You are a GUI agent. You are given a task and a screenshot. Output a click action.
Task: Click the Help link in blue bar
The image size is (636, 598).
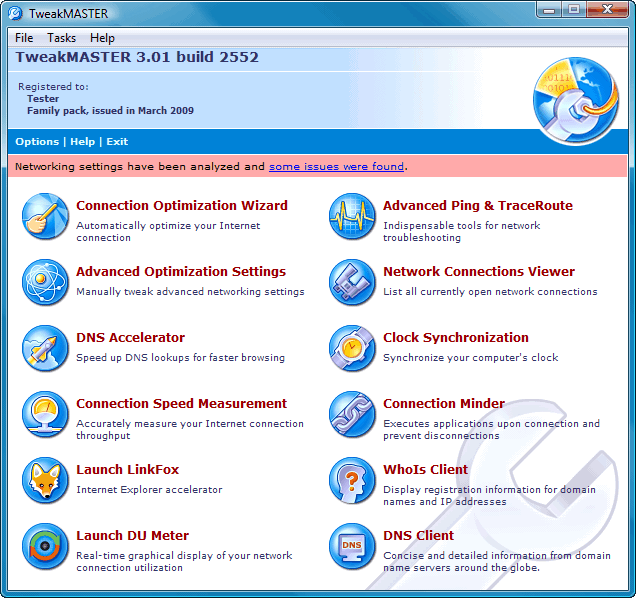pos(82,142)
